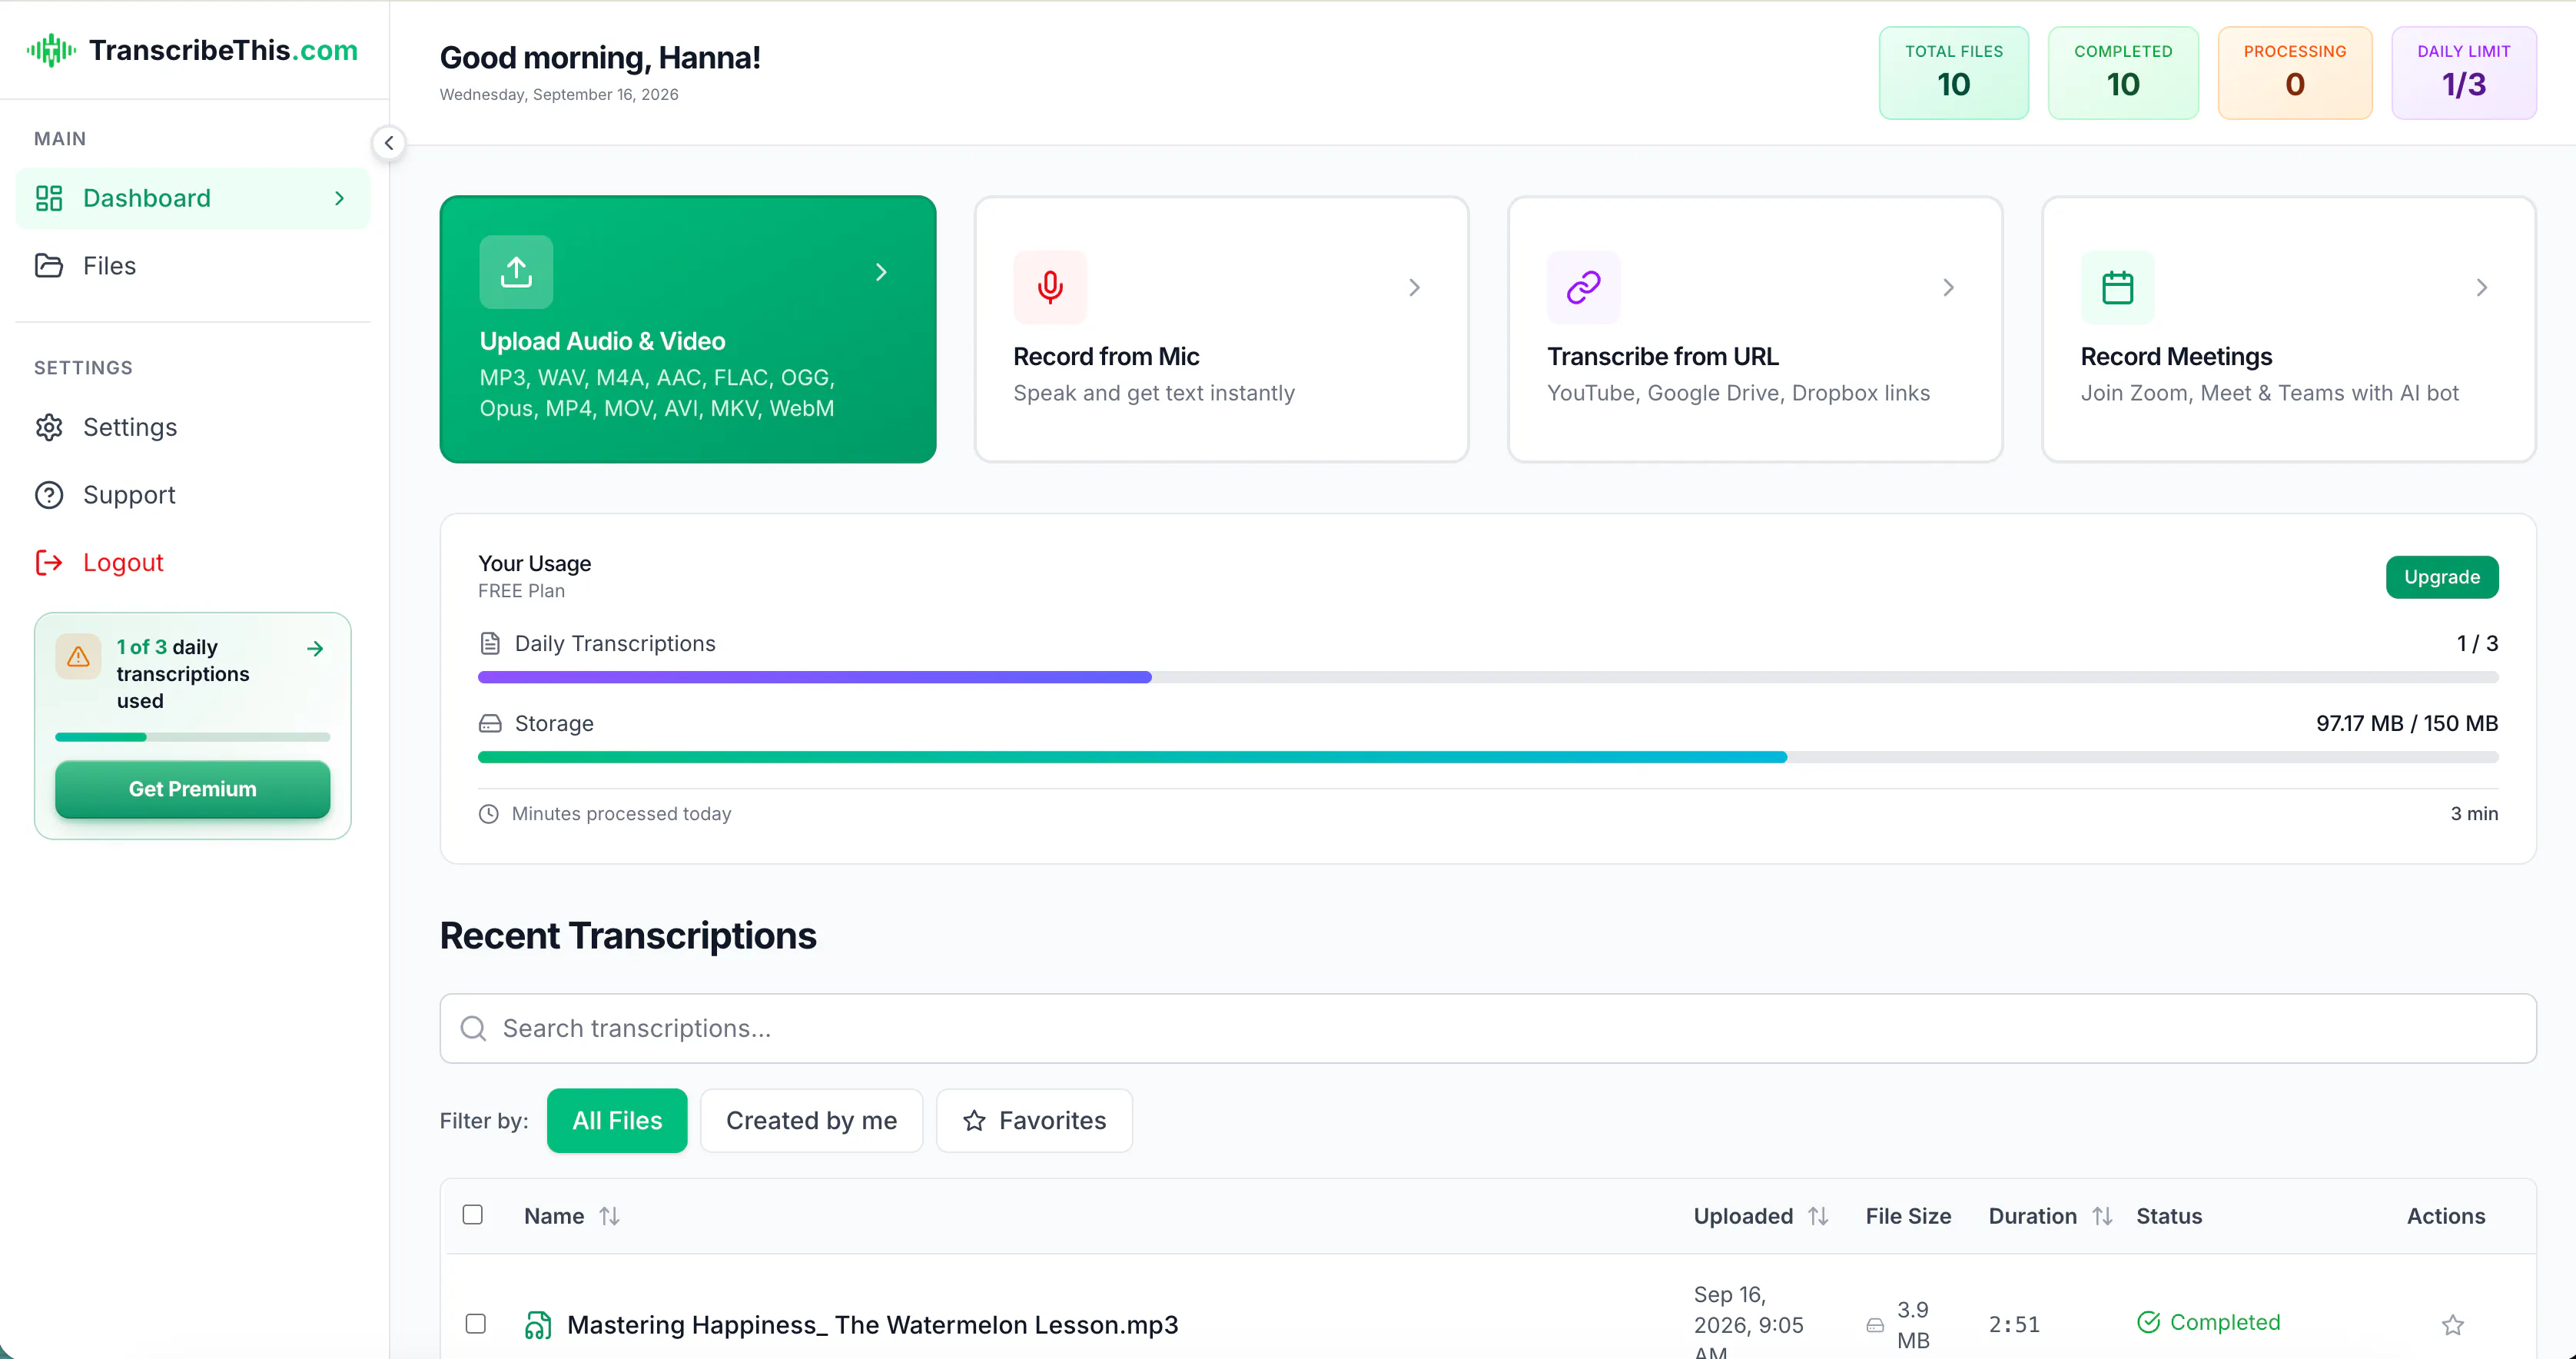2576x1359 pixels.
Task: Open Files in the sidebar
Action: coord(193,266)
